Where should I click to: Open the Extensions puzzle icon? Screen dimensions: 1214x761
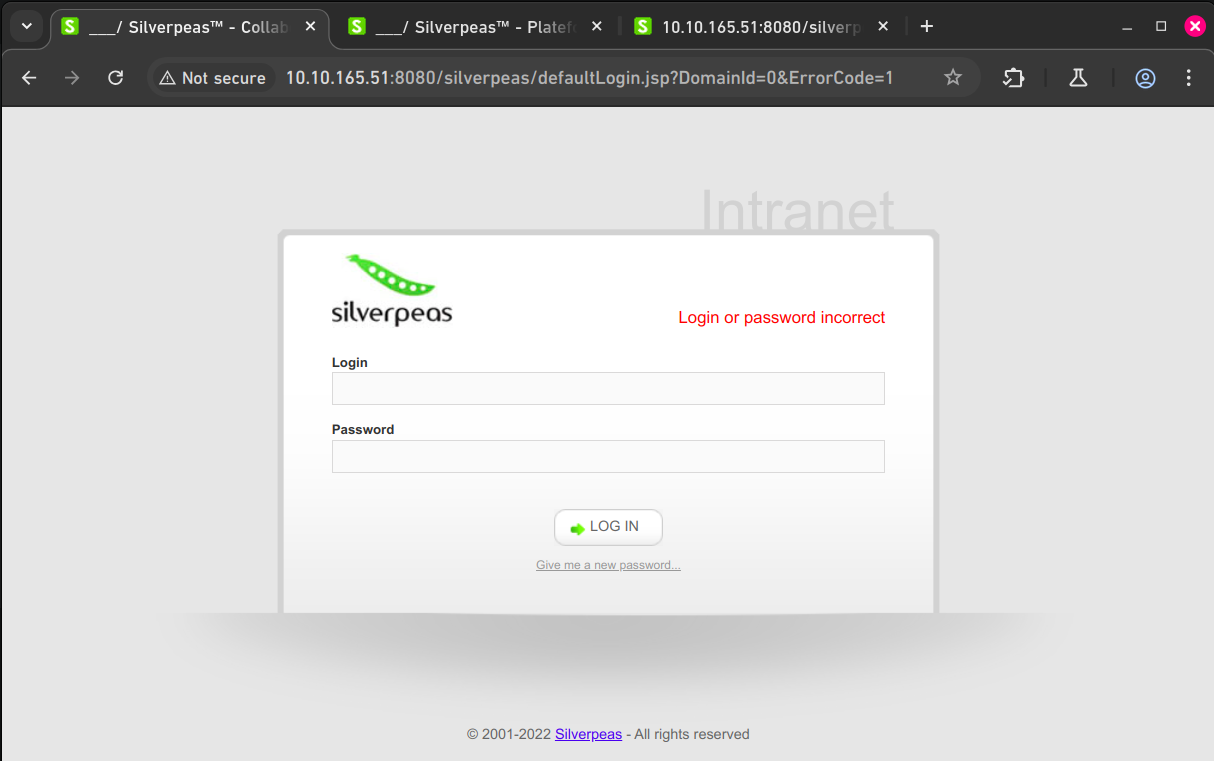1014,78
